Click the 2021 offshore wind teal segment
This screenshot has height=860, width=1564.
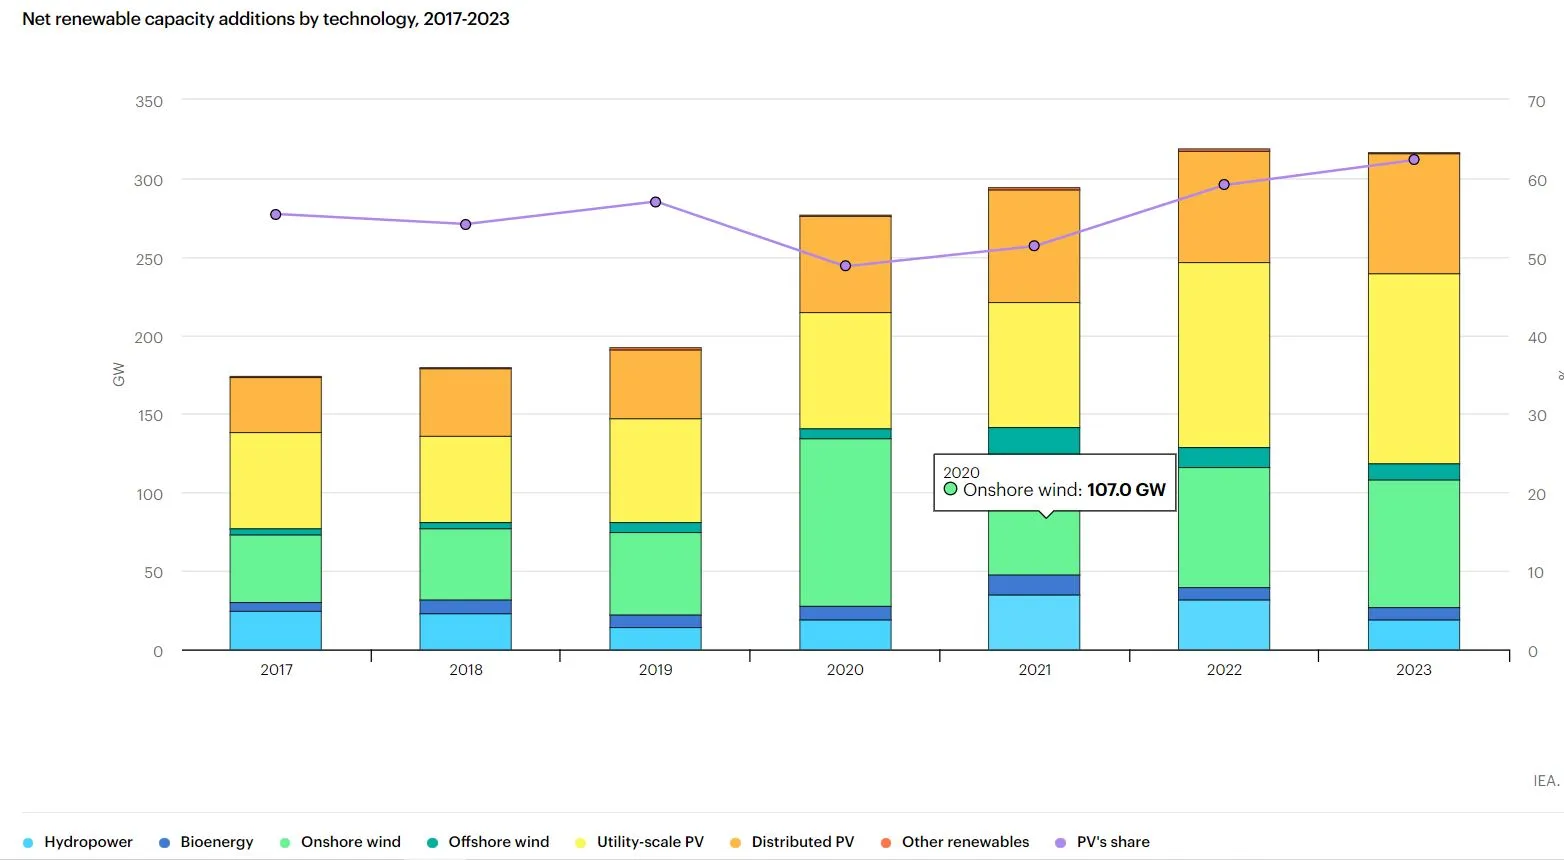point(1035,440)
